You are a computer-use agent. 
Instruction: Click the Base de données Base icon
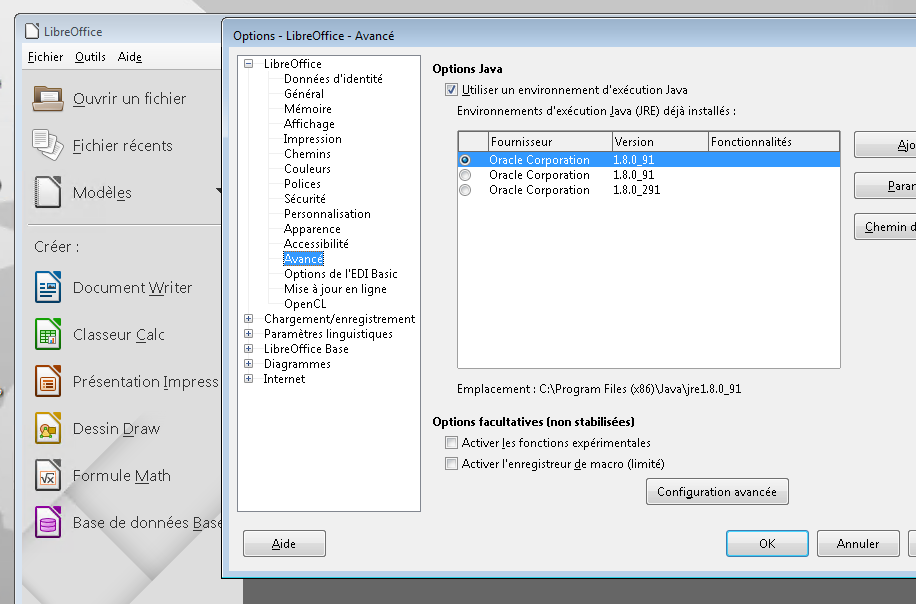coord(47,522)
